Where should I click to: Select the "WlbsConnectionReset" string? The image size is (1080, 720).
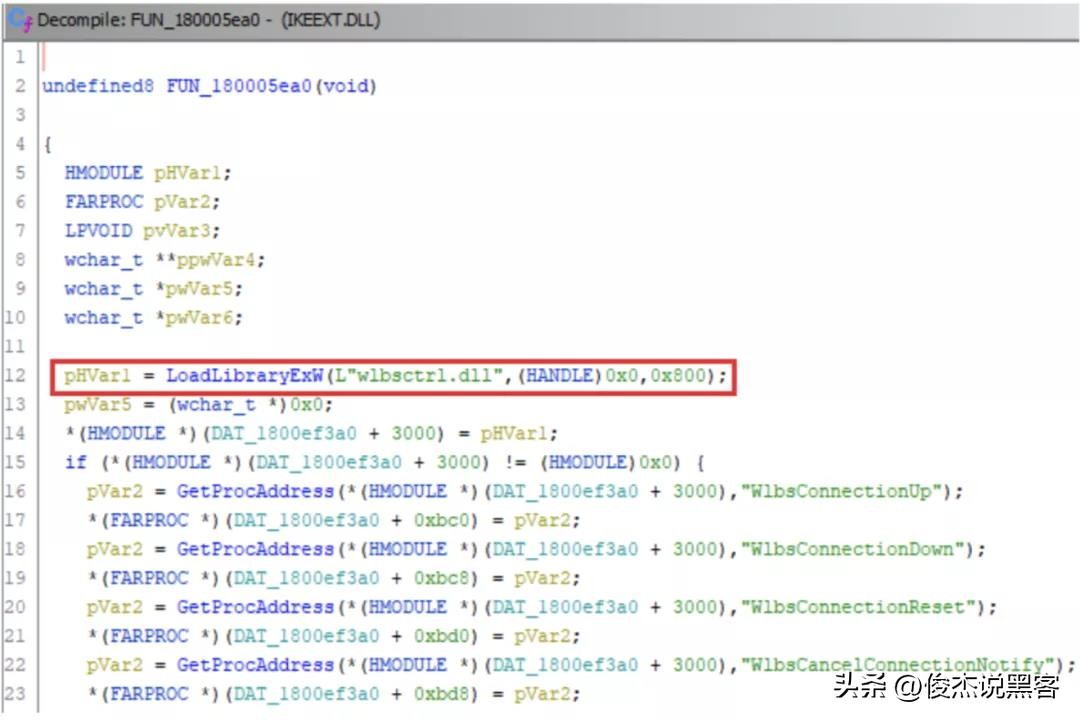pos(858,607)
